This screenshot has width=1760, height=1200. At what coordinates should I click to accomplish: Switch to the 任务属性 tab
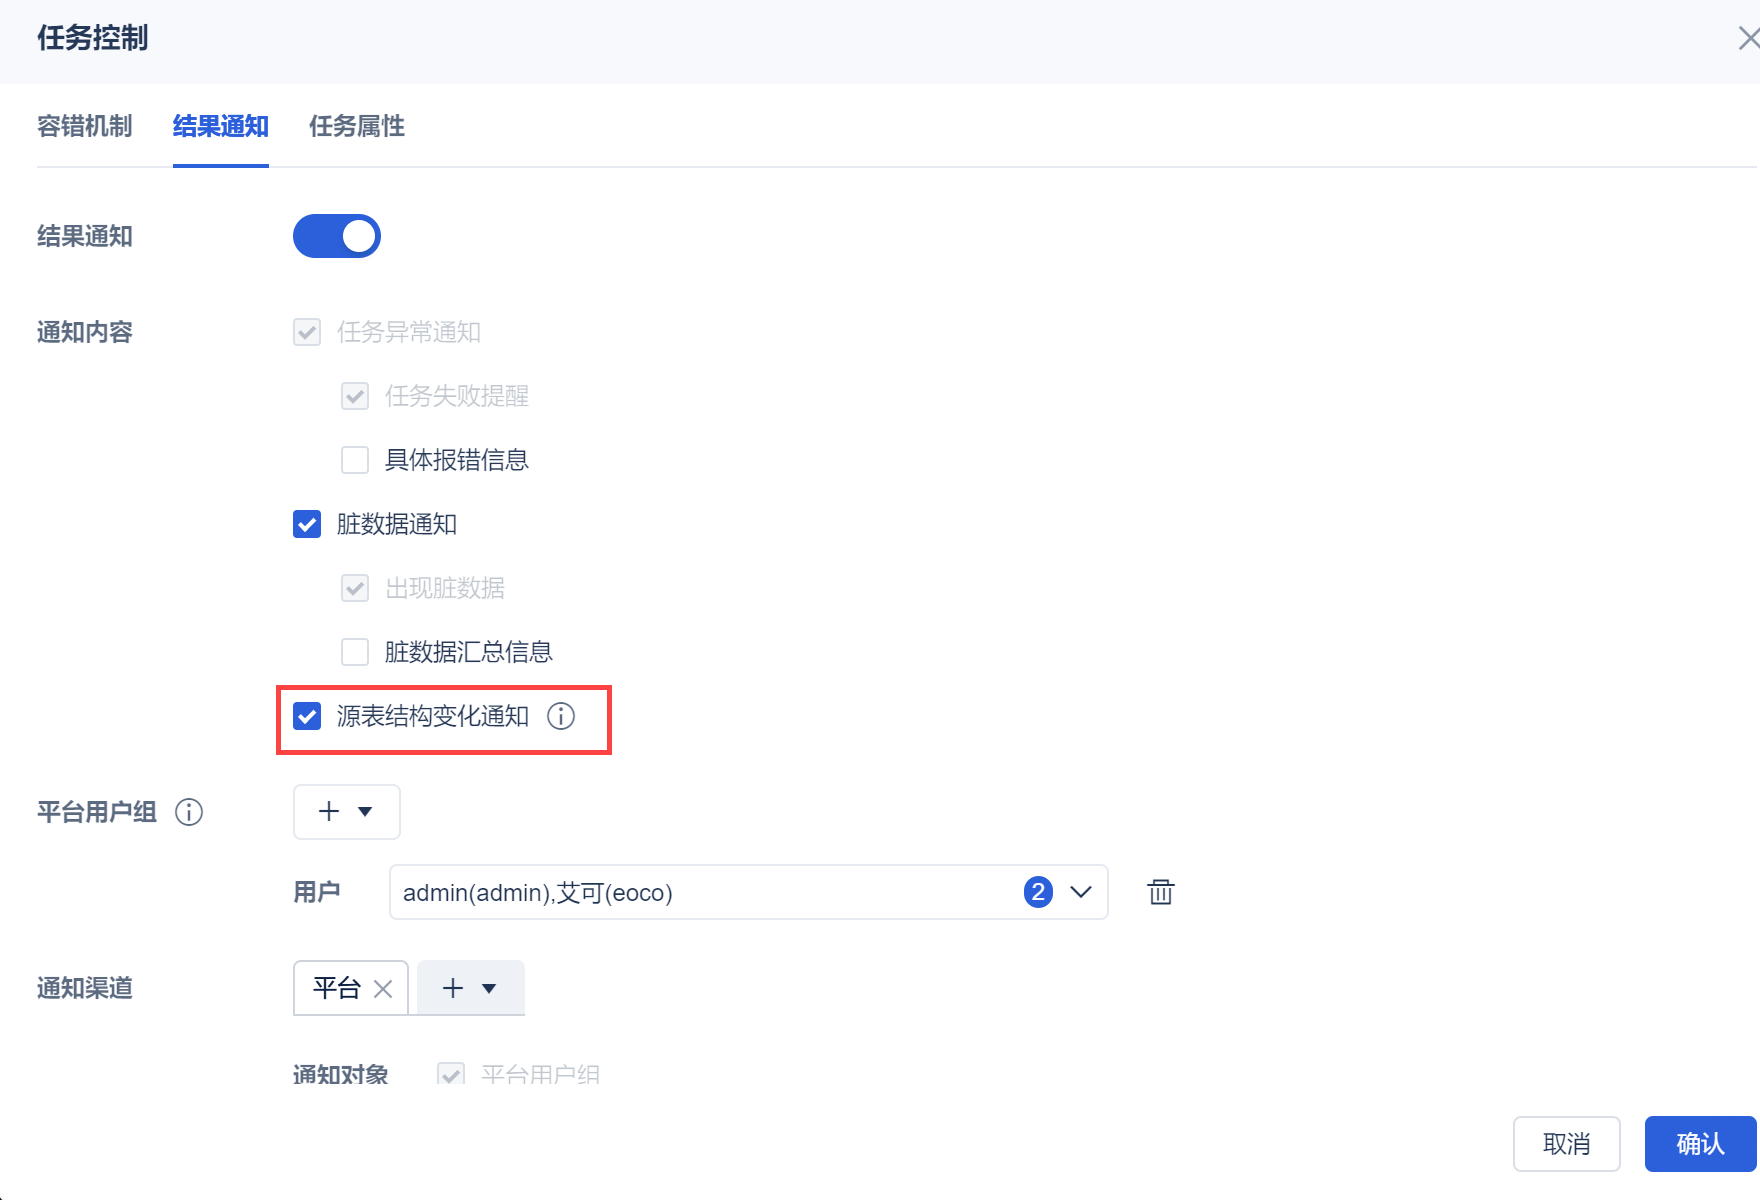tap(357, 126)
